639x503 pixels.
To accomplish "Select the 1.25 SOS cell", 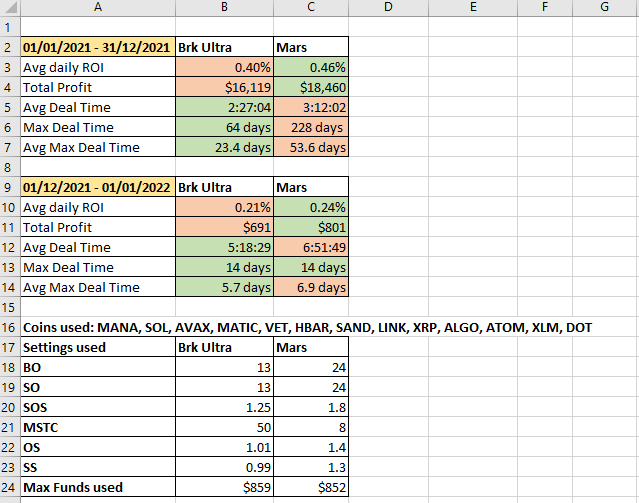I will [x=225, y=406].
